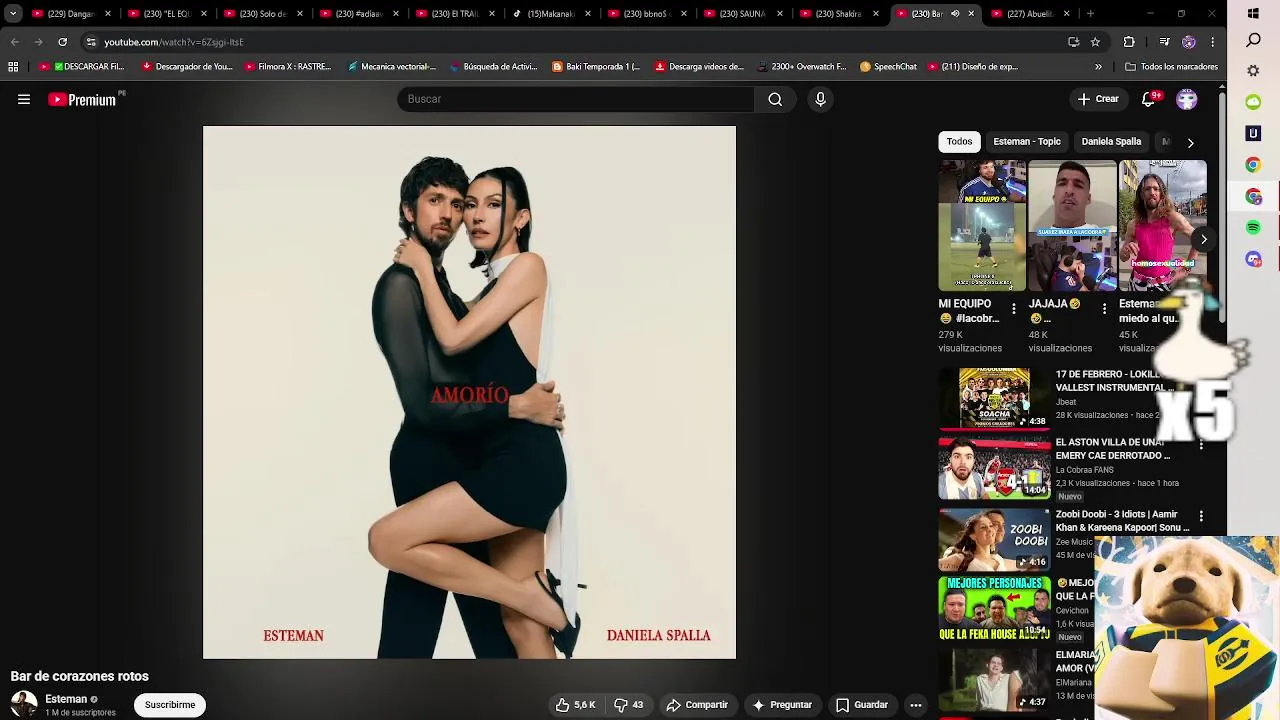The image size is (1280, 720).
Task: Open Chrome three-dot menu
Action: (x=1212, y=42)
